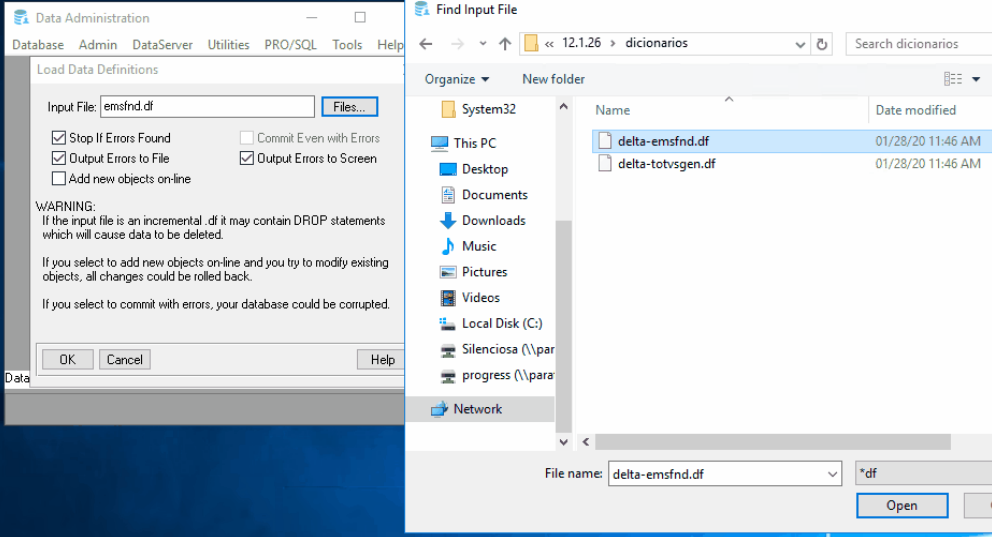Toggle Stop If Errors Found checkbox
Image resolution: width=992 pixels, height=537 pixels.
click(59, 138)
